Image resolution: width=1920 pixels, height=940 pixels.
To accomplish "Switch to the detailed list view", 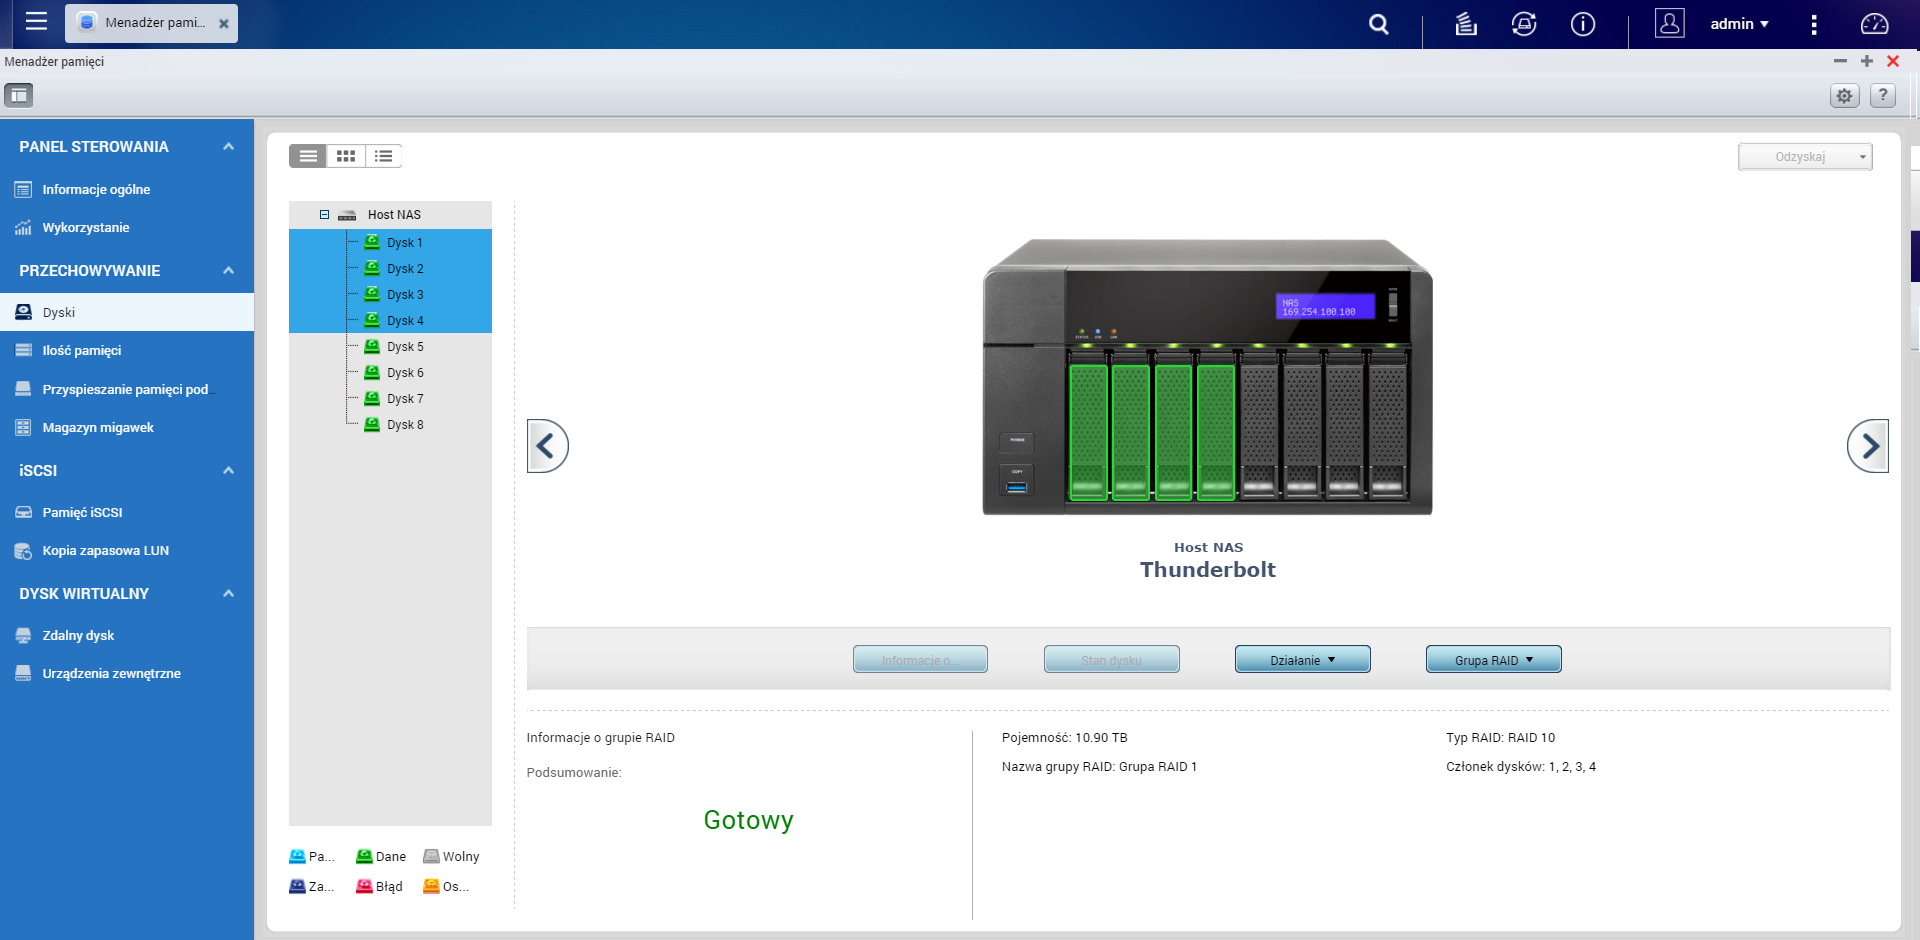I will coord(384,156).
